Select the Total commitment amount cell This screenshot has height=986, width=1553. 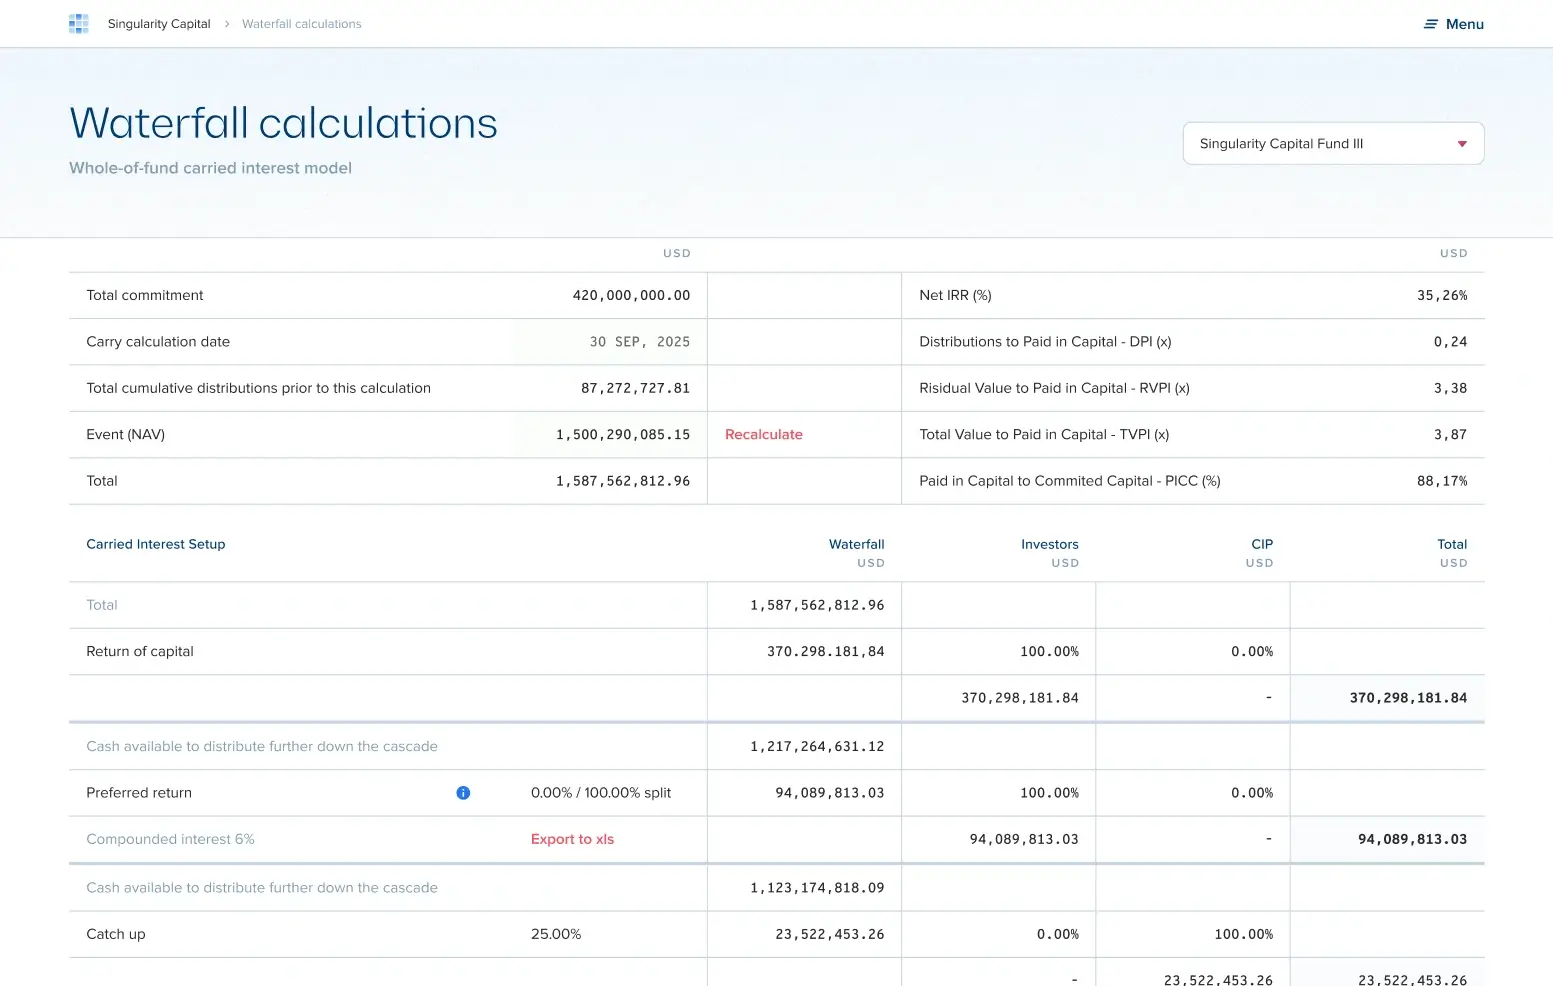coord(631,296)
